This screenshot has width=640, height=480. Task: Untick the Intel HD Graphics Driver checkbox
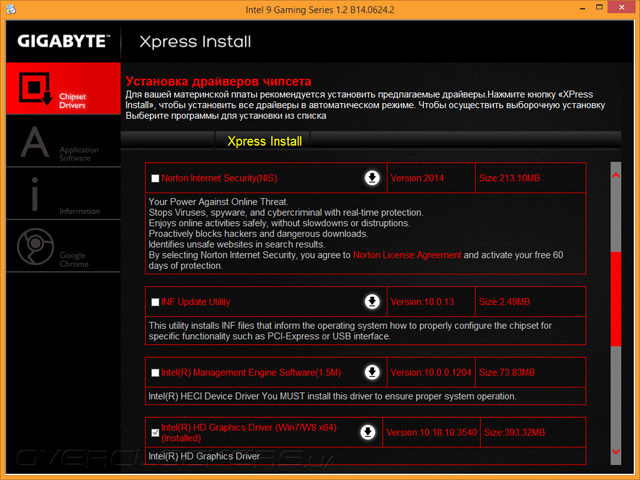[155, 433]
